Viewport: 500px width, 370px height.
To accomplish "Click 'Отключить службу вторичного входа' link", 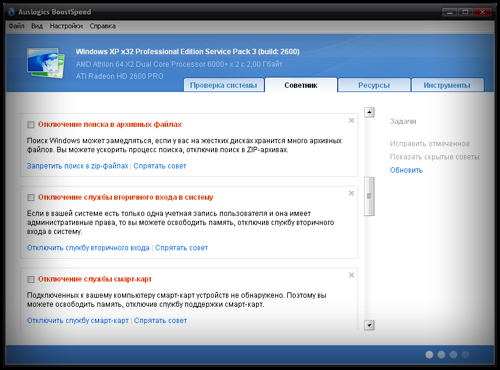I will [x=88, y=248].
